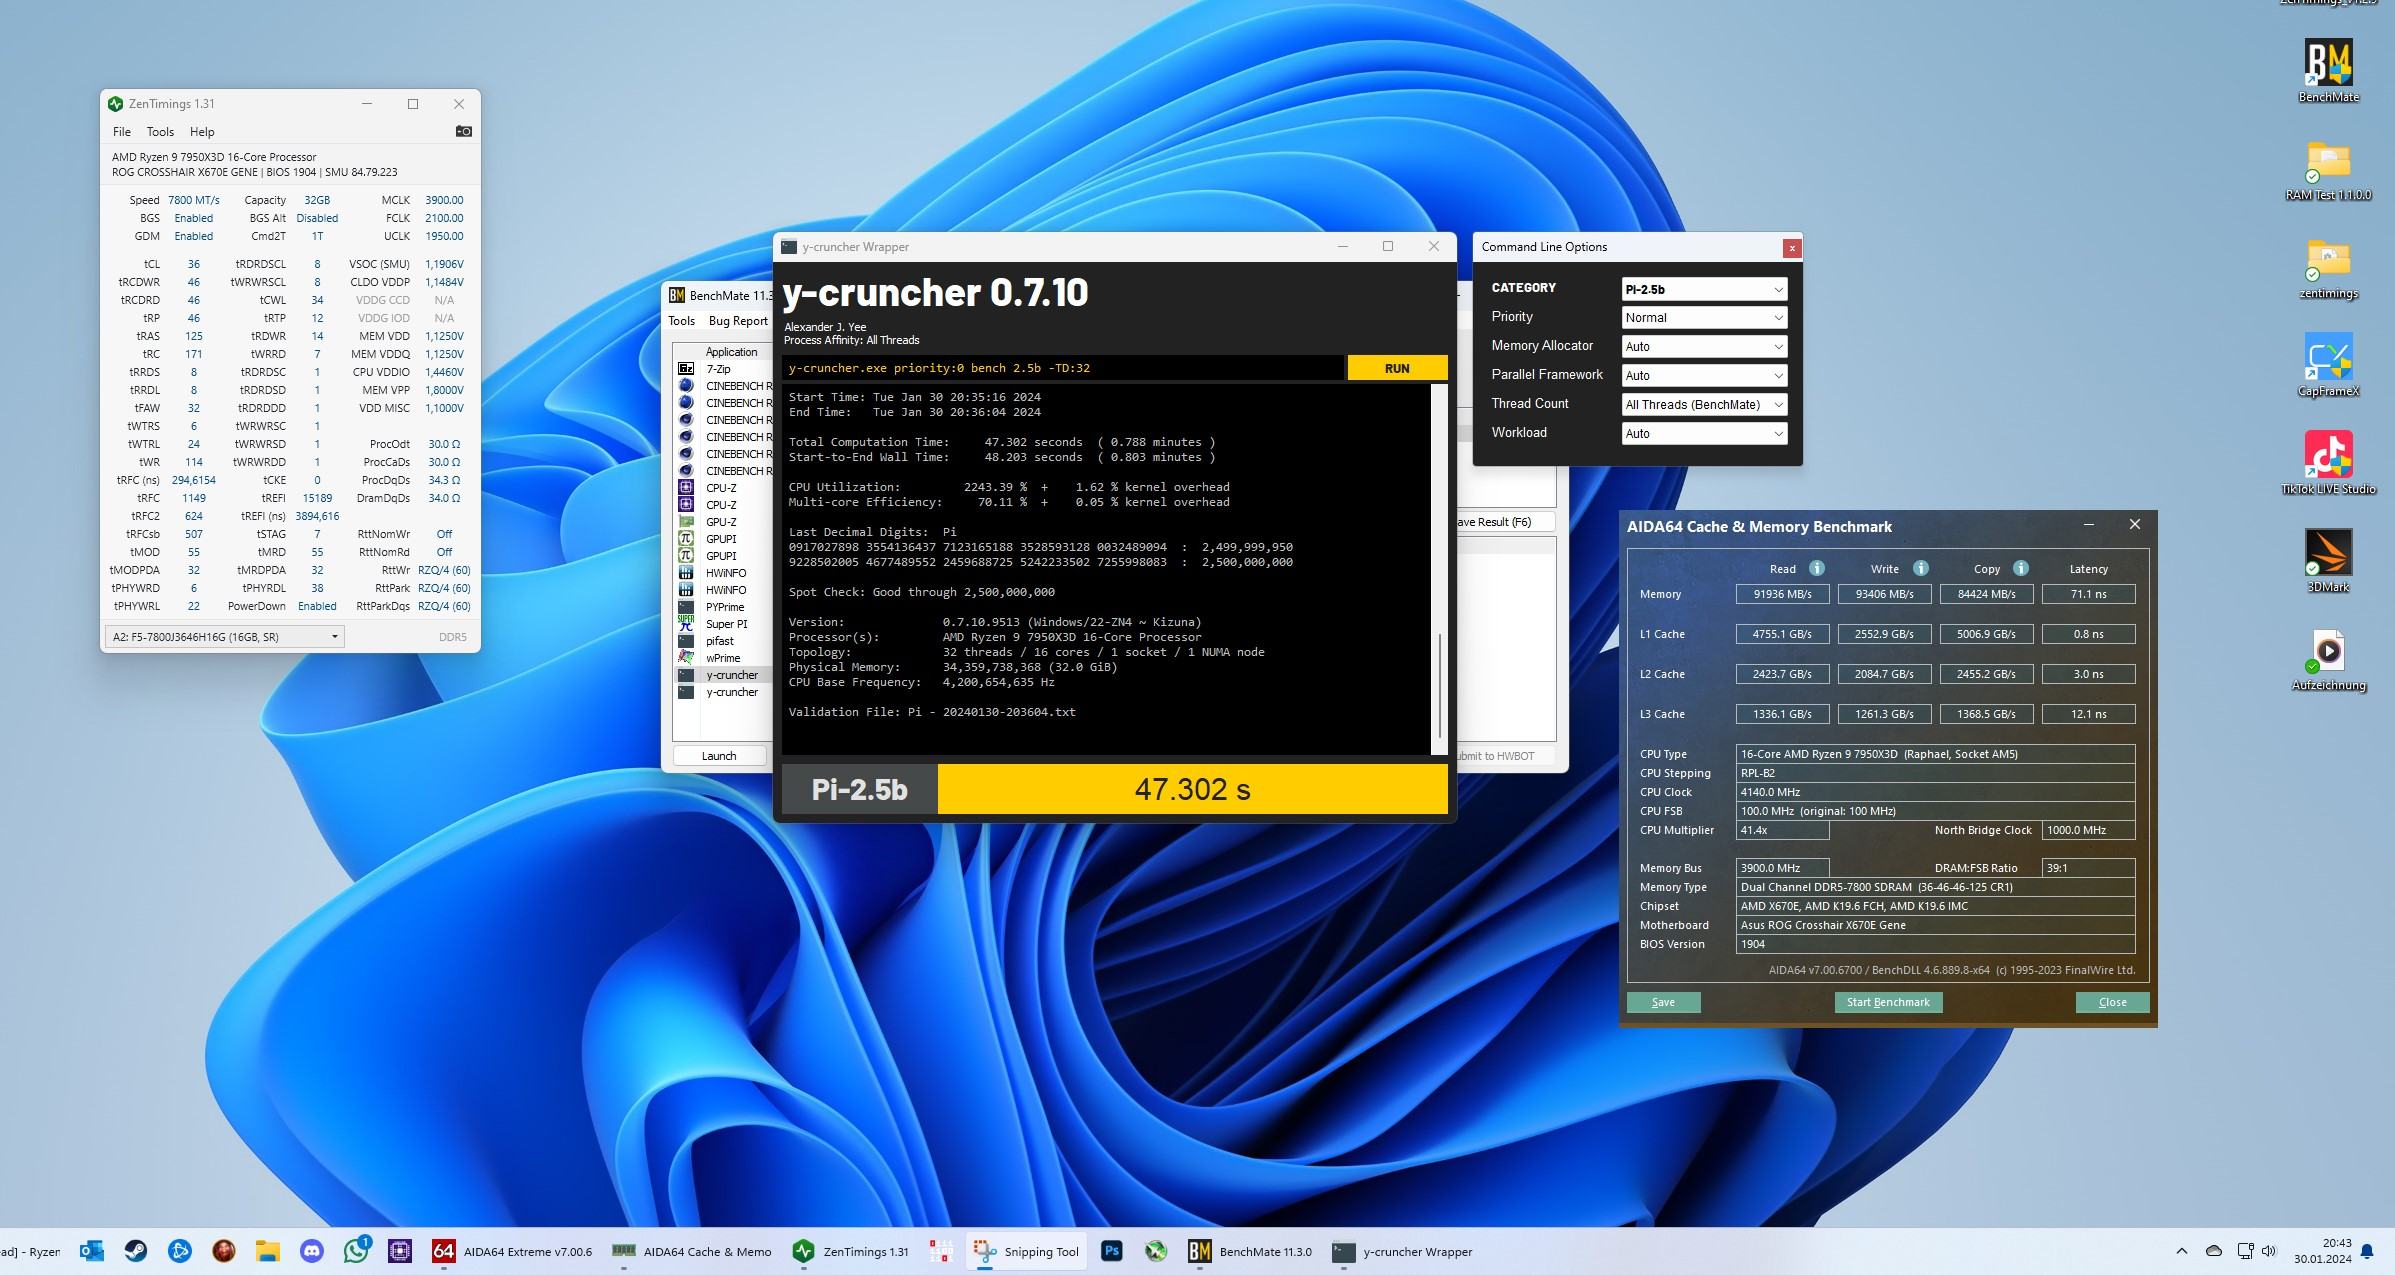Viewport: 2395px width, 1275px height.
Task: Click the 47.302 s result bar
Action: pos(1192,789)
